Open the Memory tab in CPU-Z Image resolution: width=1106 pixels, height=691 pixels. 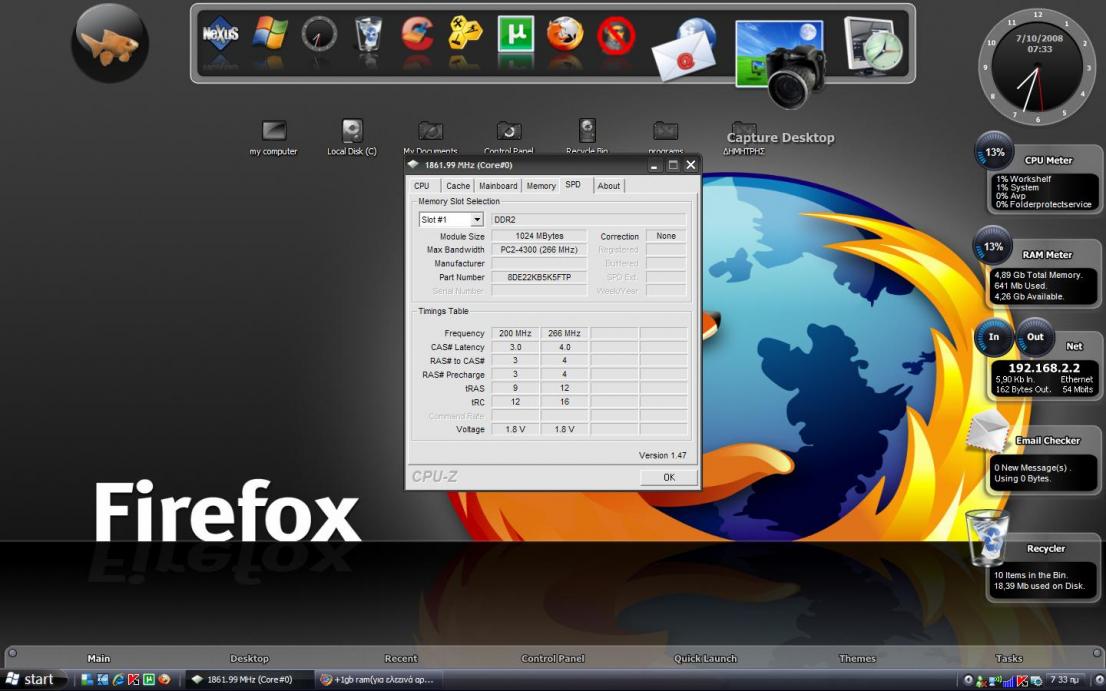541,185
